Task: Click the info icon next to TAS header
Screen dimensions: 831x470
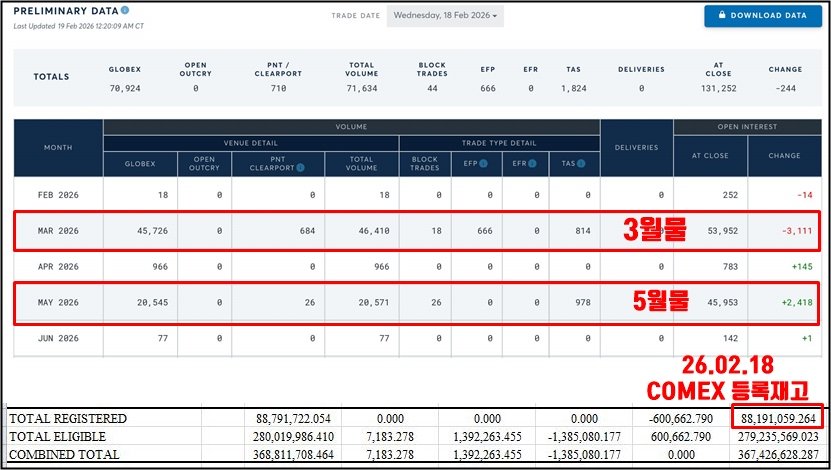Action: (581, 163)
